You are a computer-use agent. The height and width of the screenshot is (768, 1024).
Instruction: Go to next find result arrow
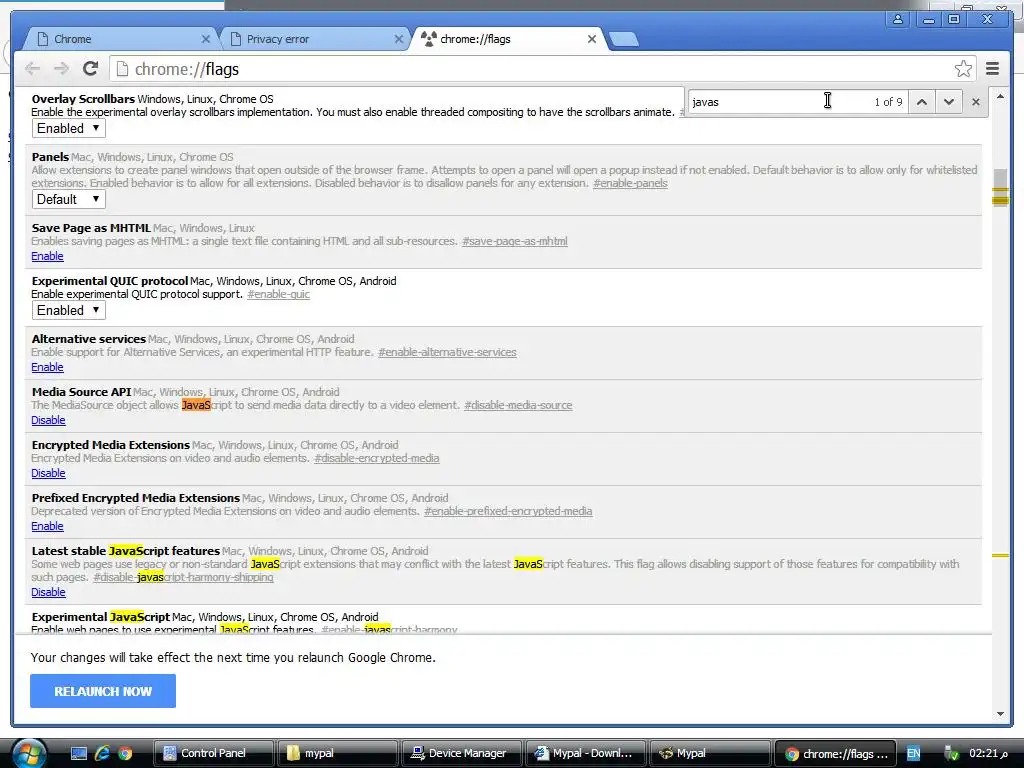[x=949, y=102]
